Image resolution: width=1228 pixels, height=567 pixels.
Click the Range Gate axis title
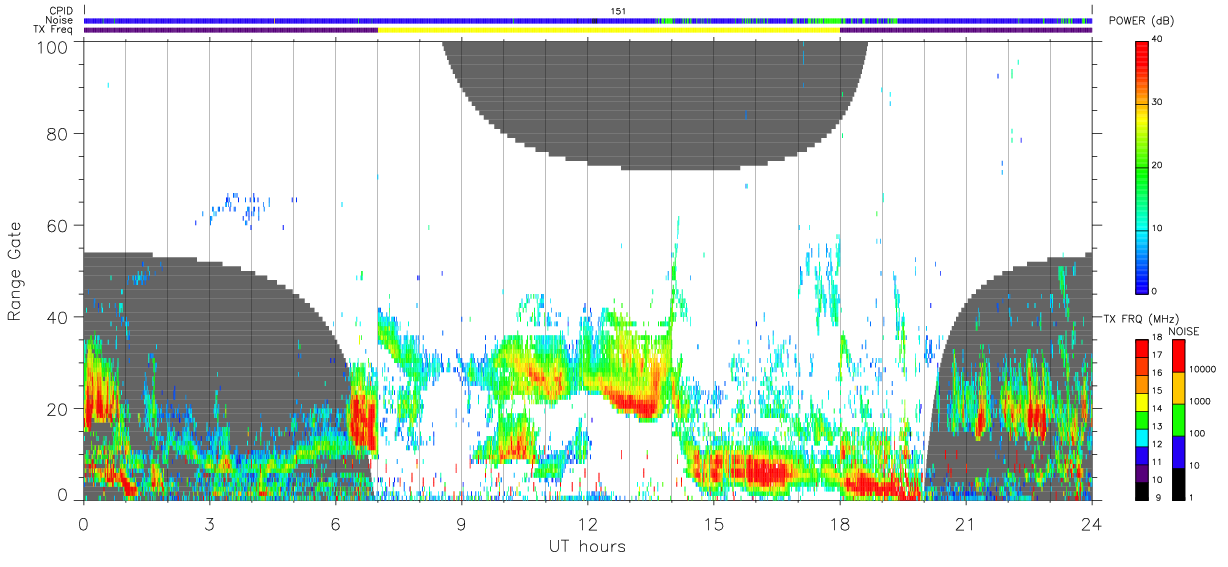[15, 271]
